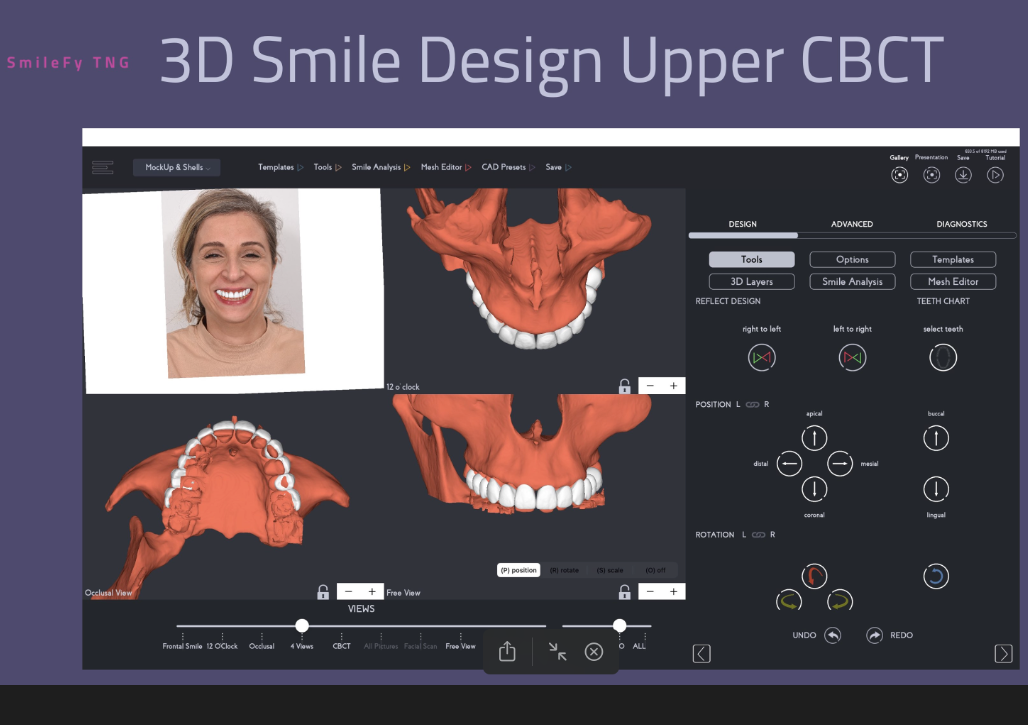Move teeth apical with the up arrow
This screenshot has width=1028, height=726.
[815, 438]
